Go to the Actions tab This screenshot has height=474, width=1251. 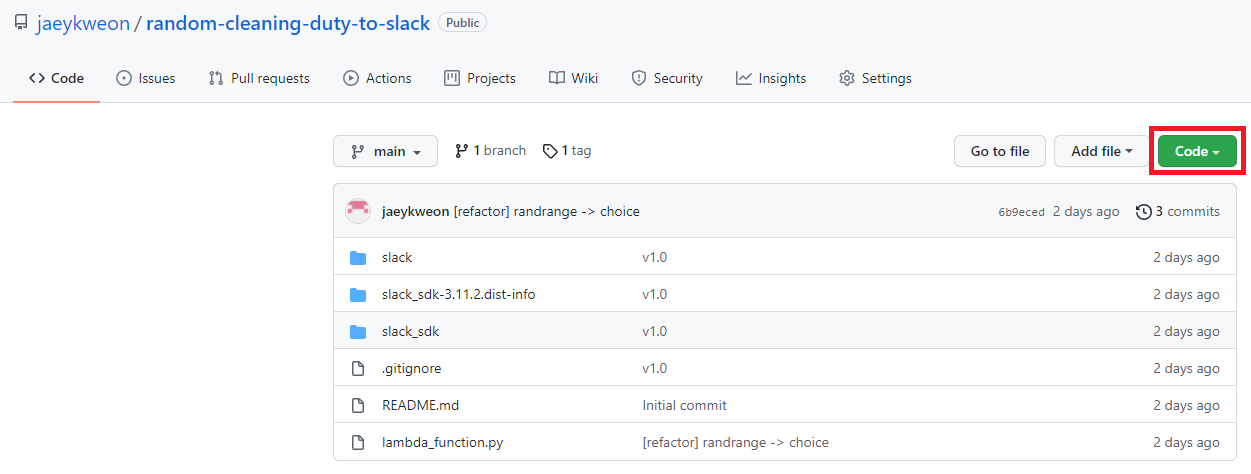click(x=377, y=78)
